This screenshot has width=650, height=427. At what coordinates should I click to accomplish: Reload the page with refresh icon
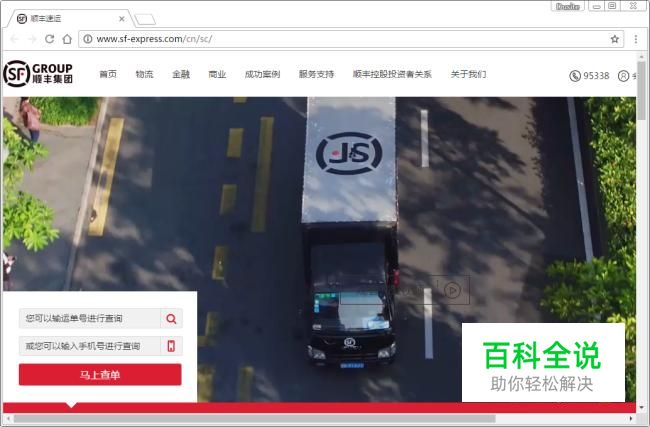(x=49, y=39)
